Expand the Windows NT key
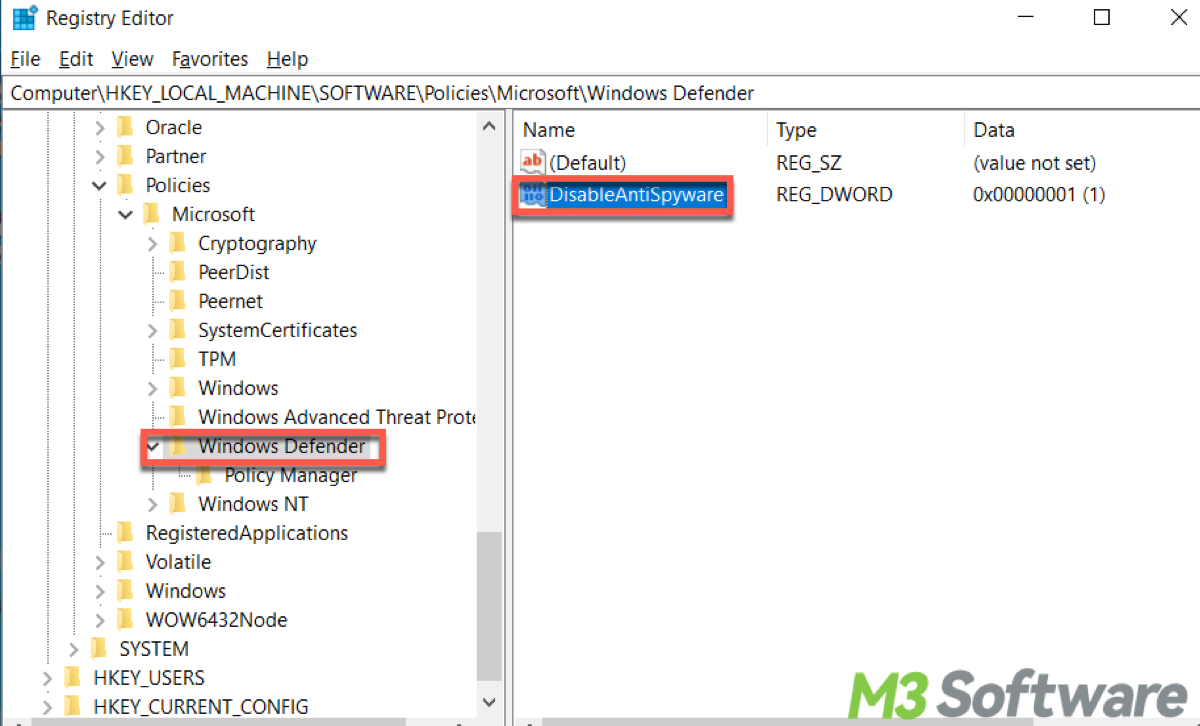The image size is (1200, 726). coord(152,505)
